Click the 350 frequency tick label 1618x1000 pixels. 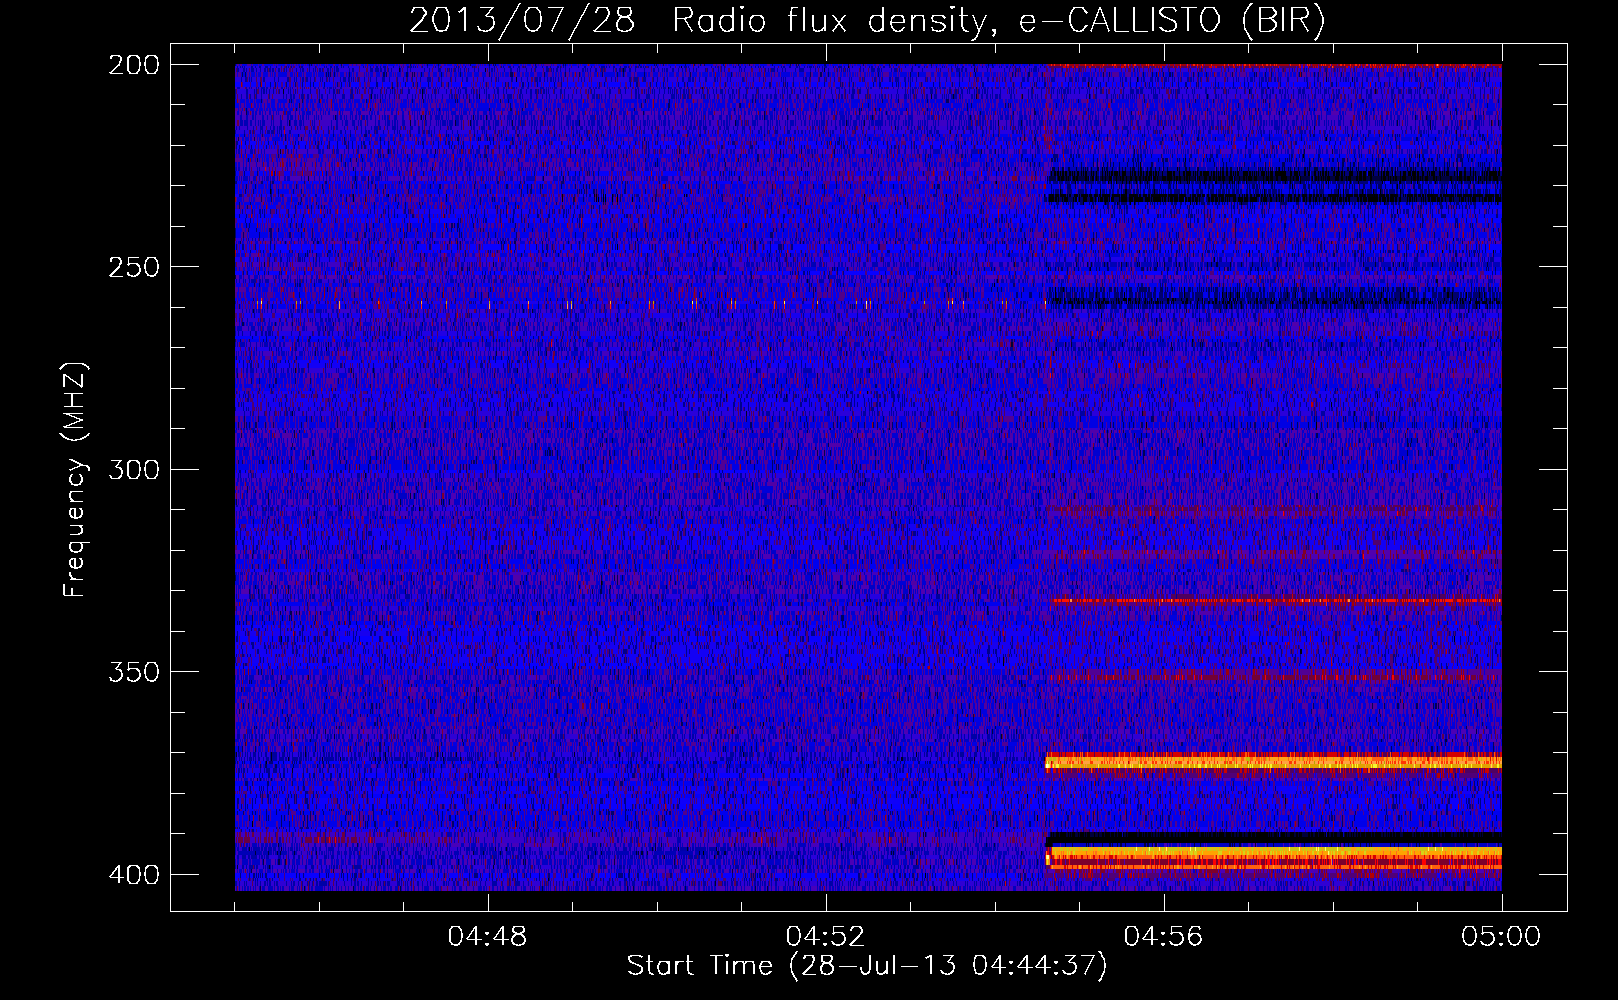(x=134, y=672)
